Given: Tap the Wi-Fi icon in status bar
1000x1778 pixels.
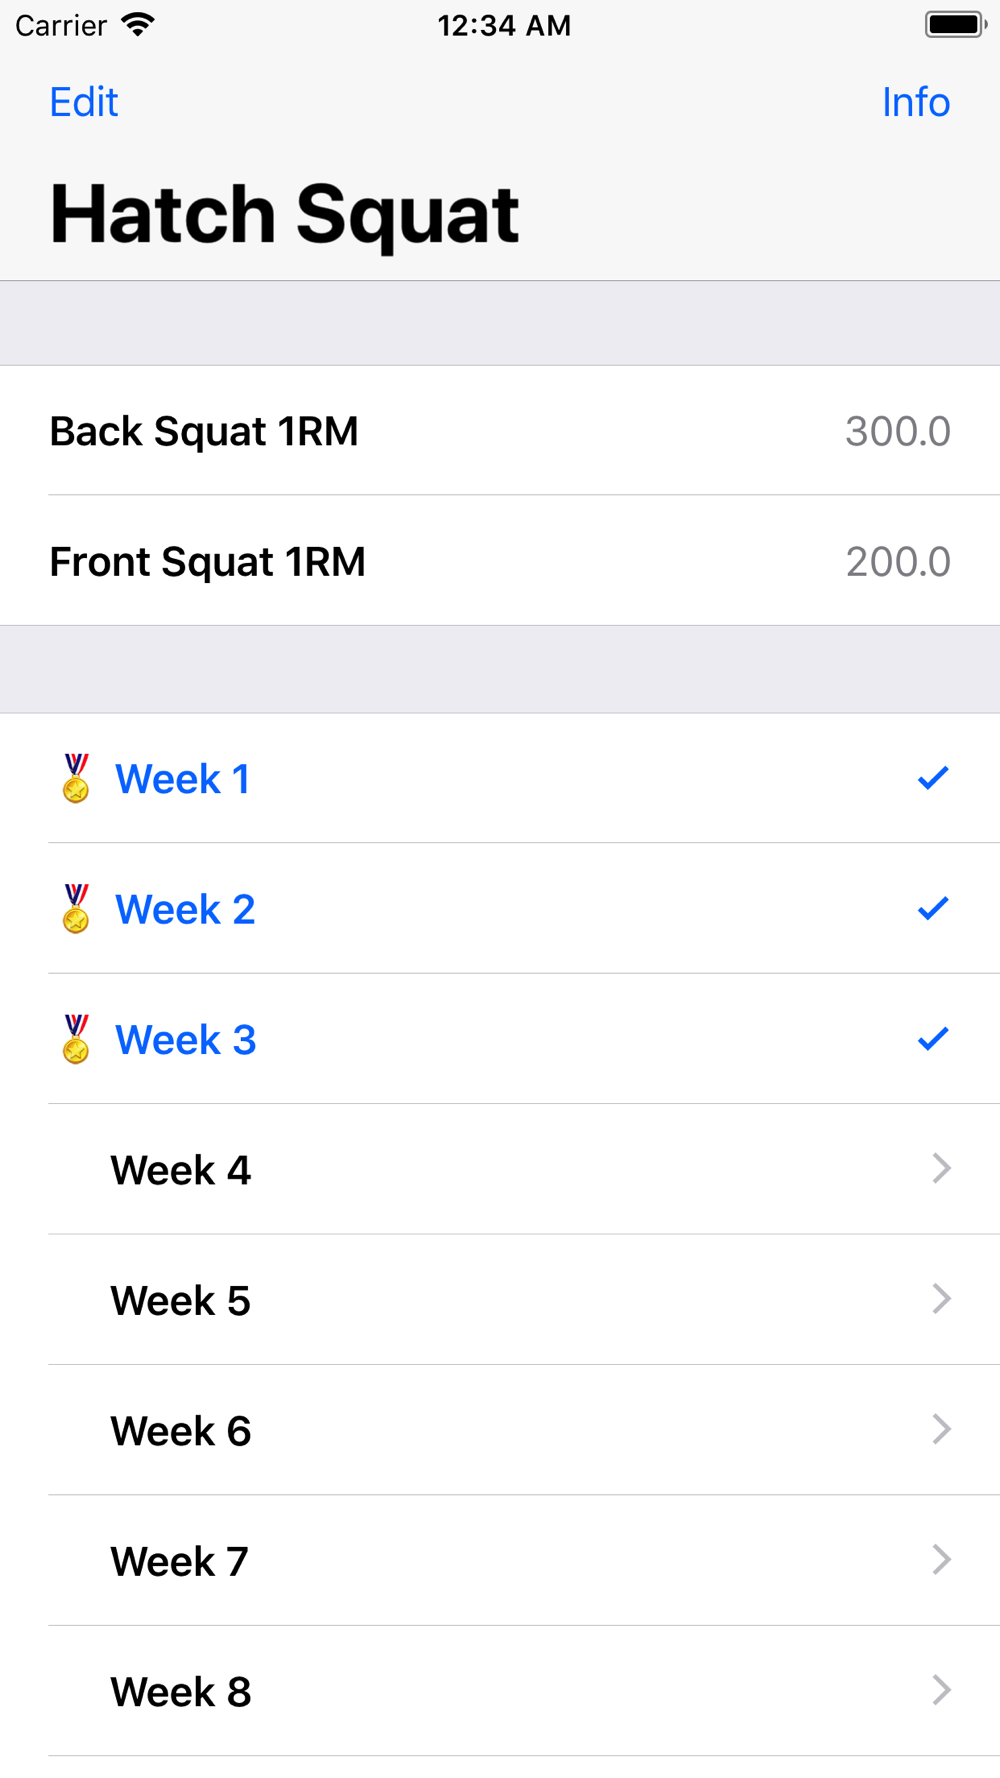Looking at the screenshot, I should [x=138, y=25].
